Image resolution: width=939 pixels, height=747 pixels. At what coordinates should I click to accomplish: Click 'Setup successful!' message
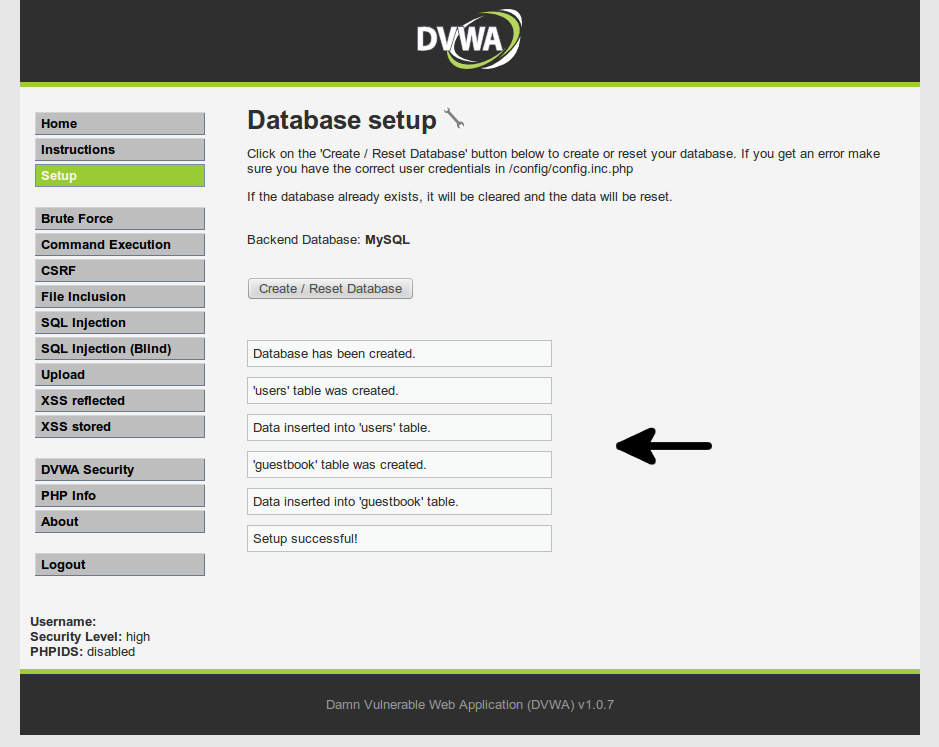[x=399, y=539]
